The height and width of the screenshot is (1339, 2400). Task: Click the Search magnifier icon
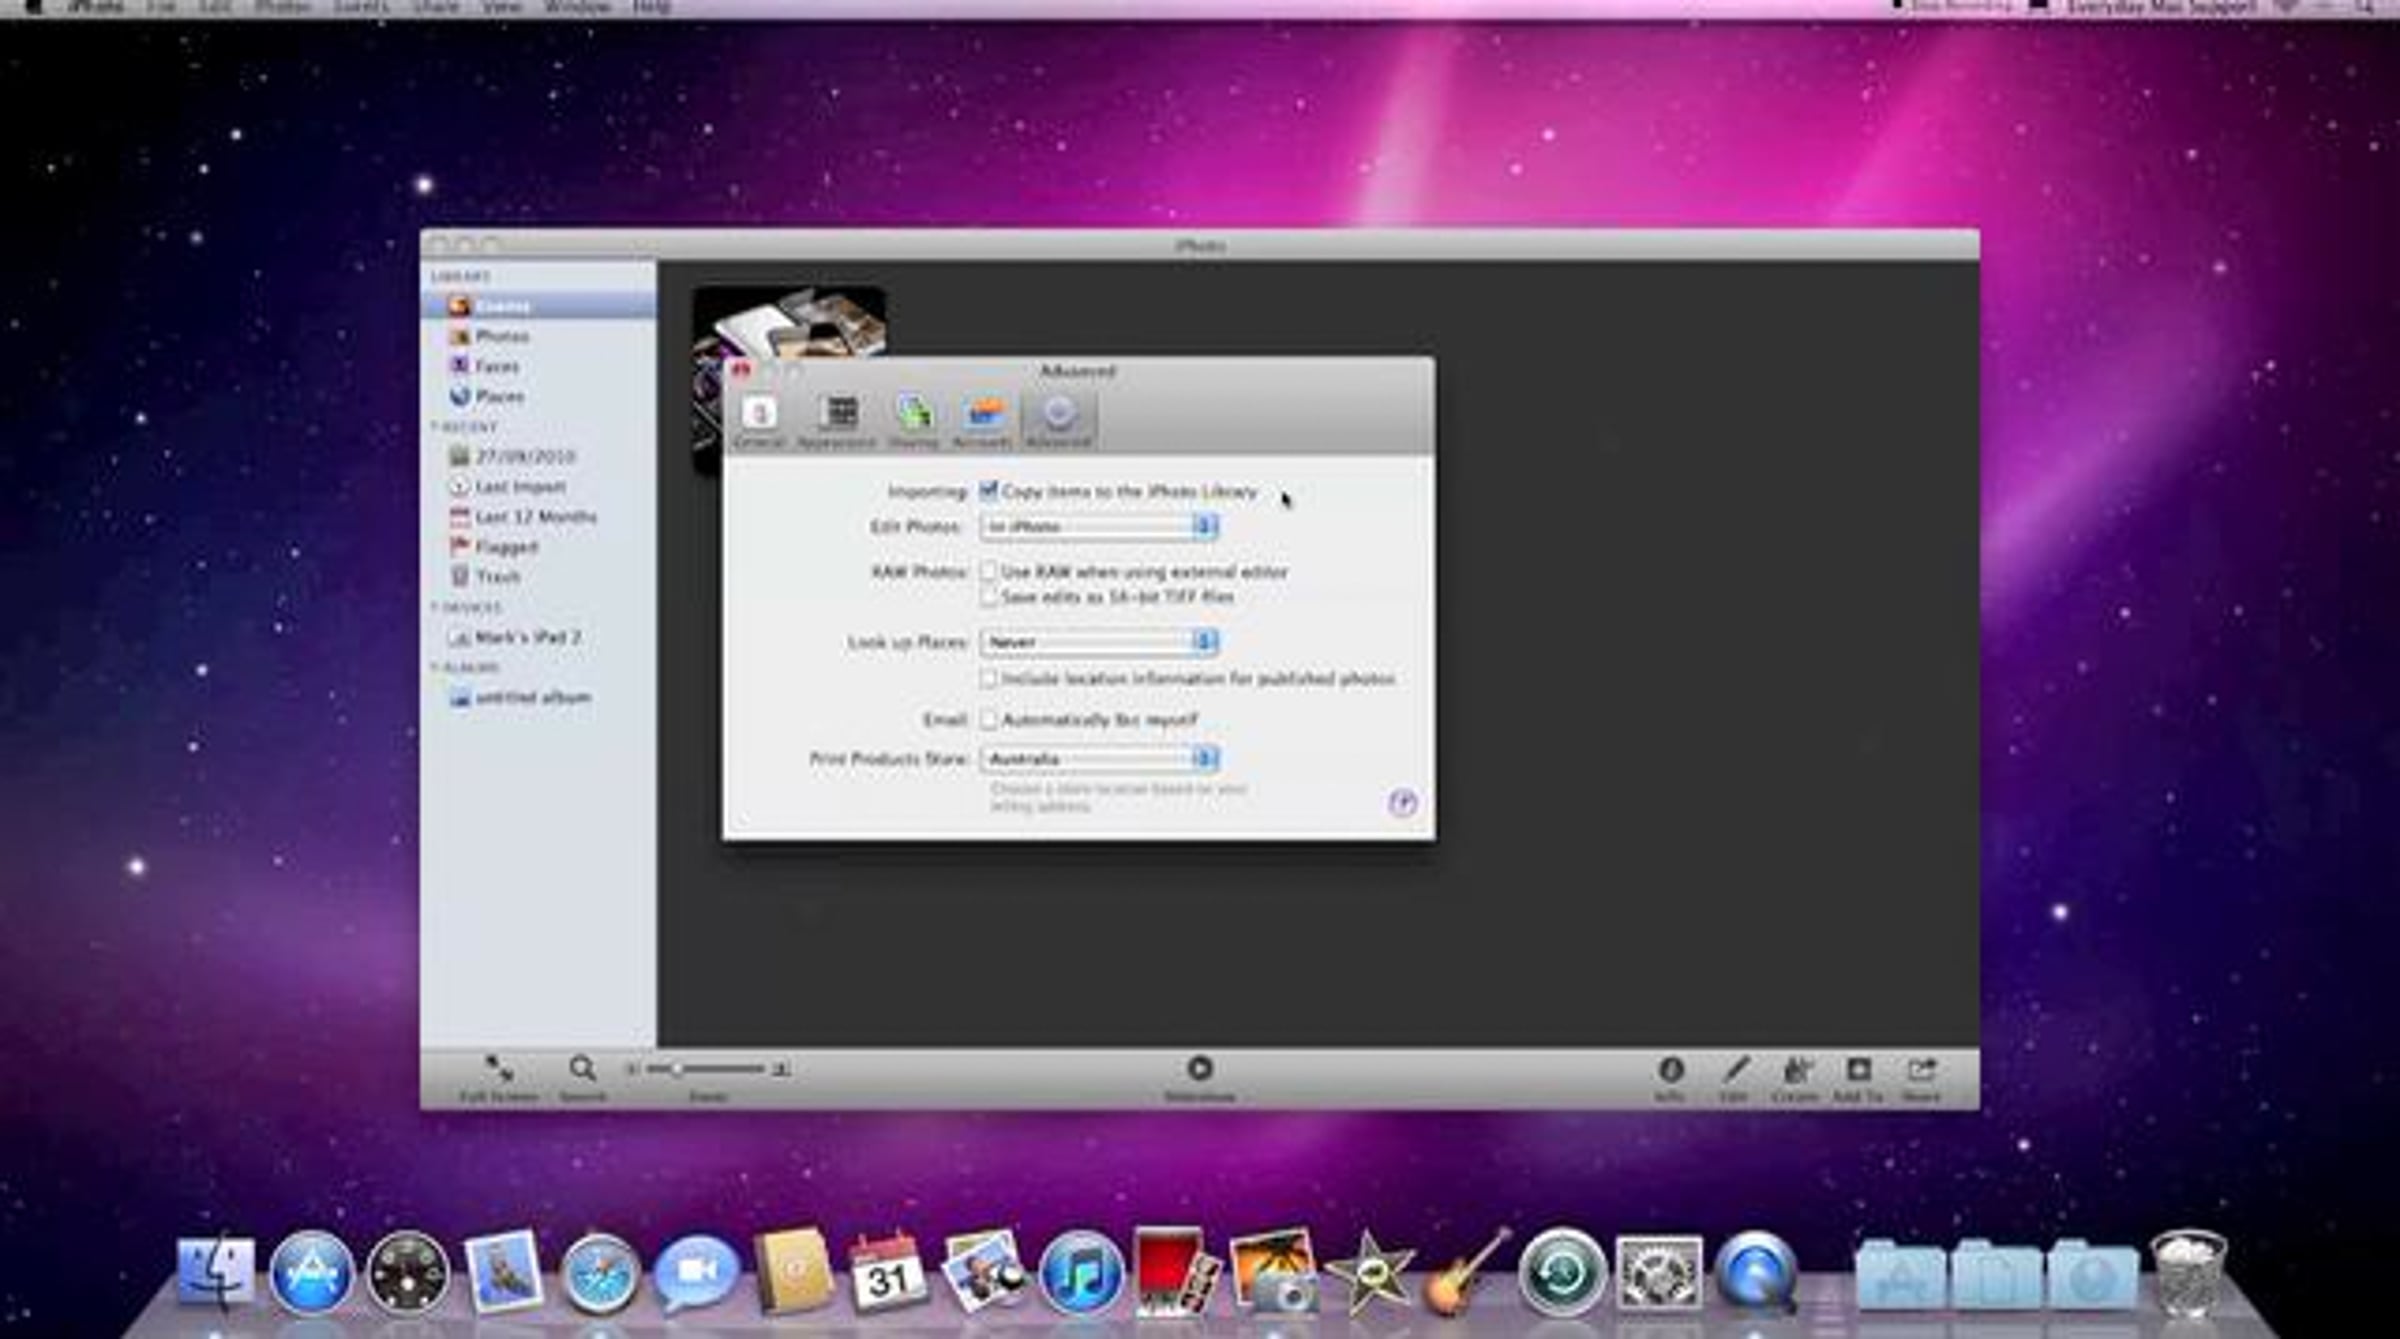(582, 1070)
